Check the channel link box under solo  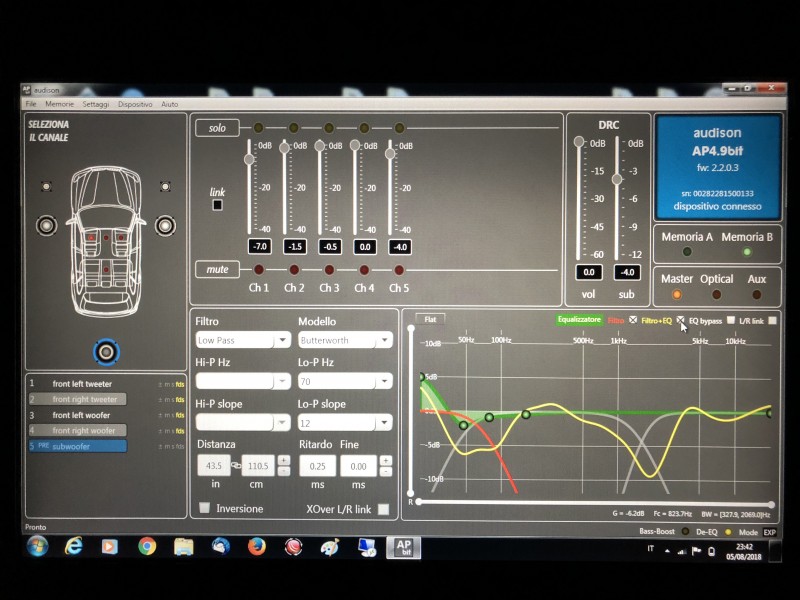[x=217, y=205]
